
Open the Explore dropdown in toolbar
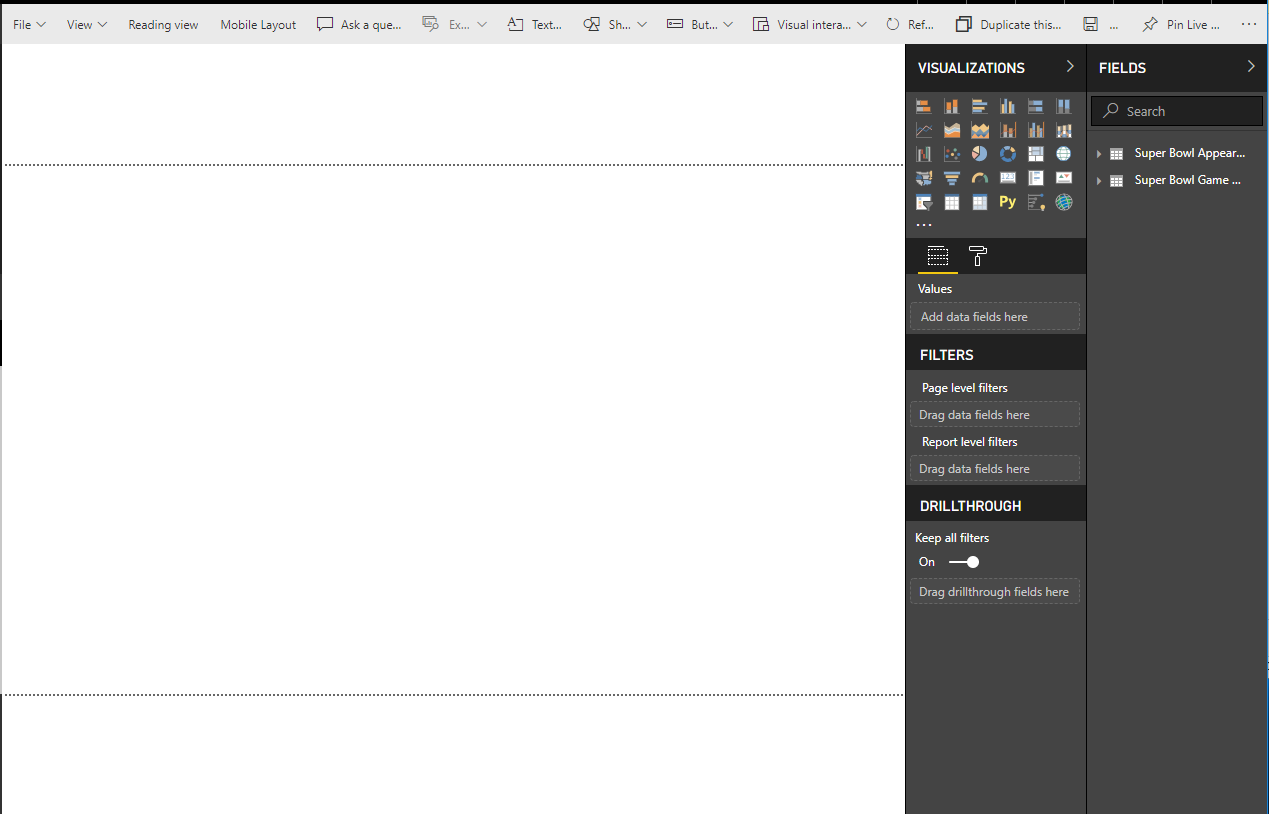coord(454,24)
